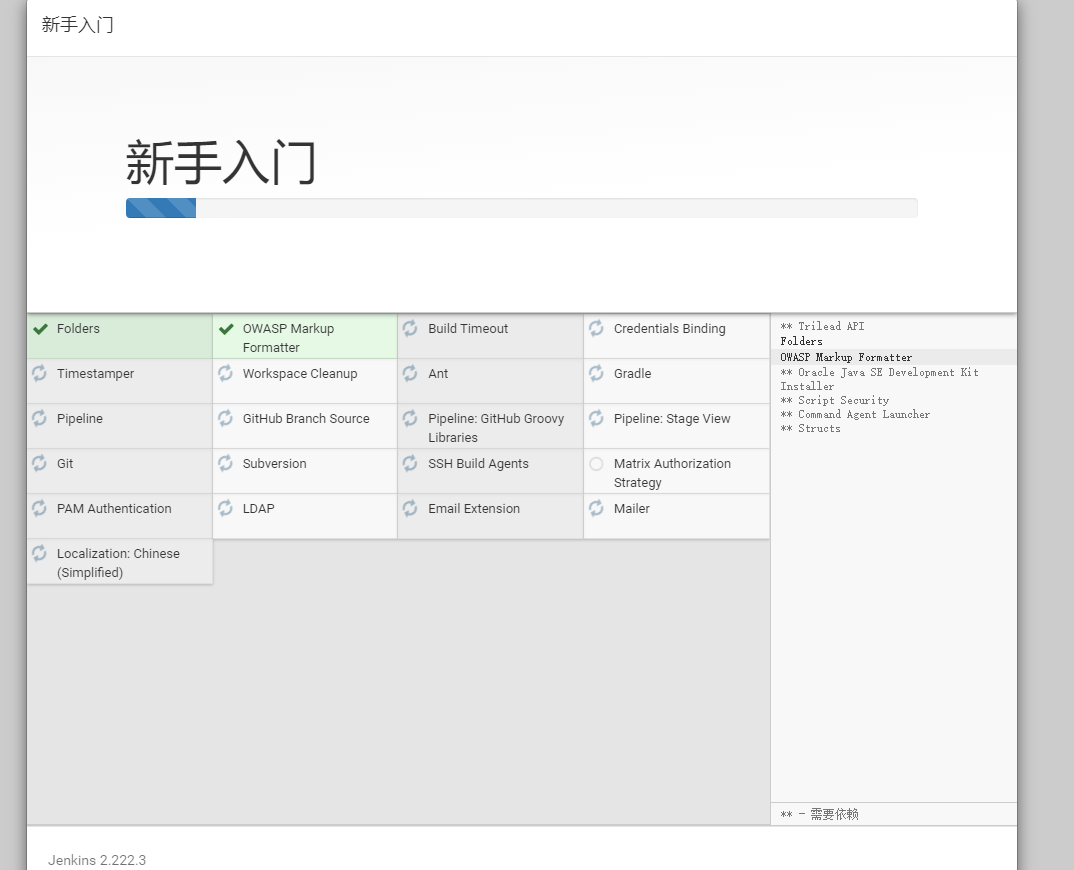Select the SSH Build Agents label

click(x=478, y=464)
